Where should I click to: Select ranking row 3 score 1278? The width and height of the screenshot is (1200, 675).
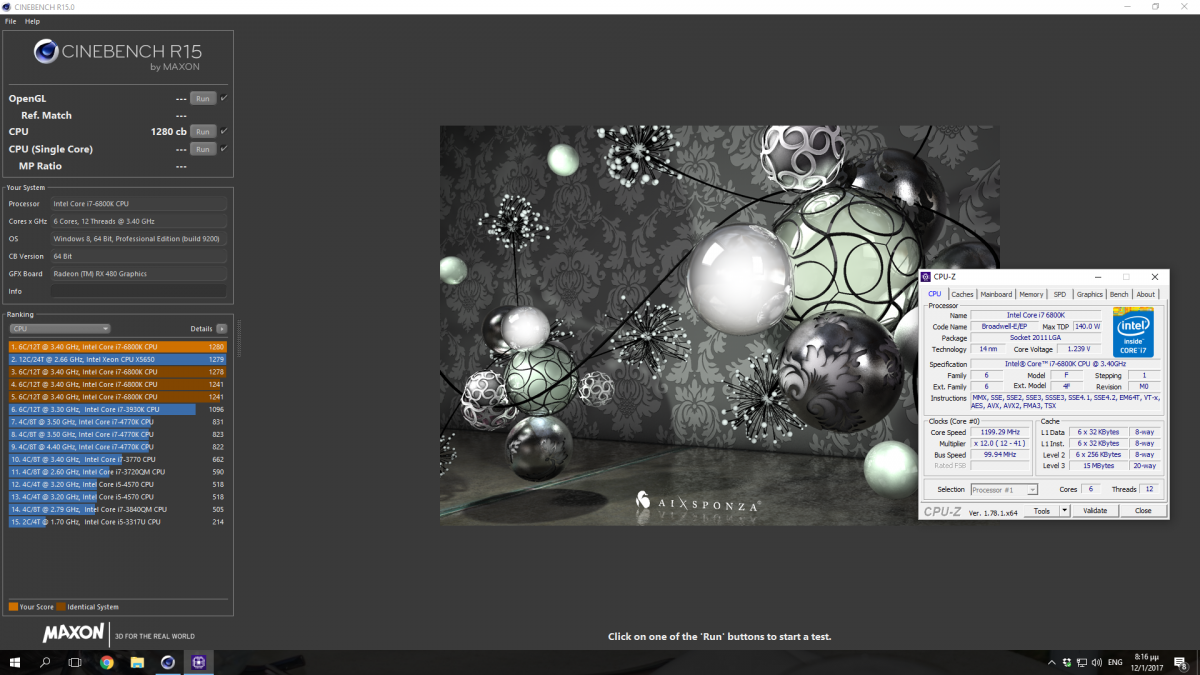118,372
